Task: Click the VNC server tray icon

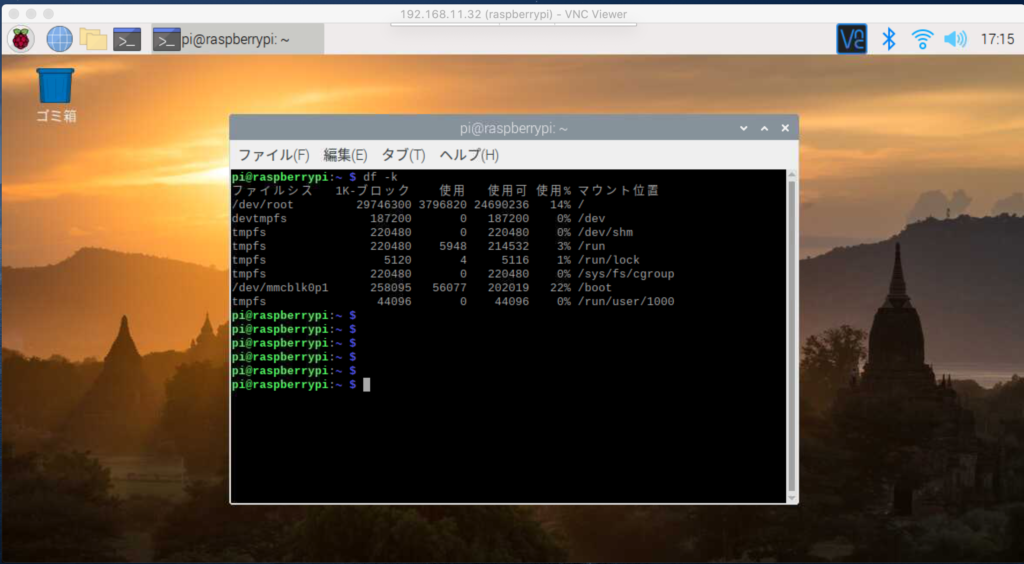Action: [x=851, y=39]
